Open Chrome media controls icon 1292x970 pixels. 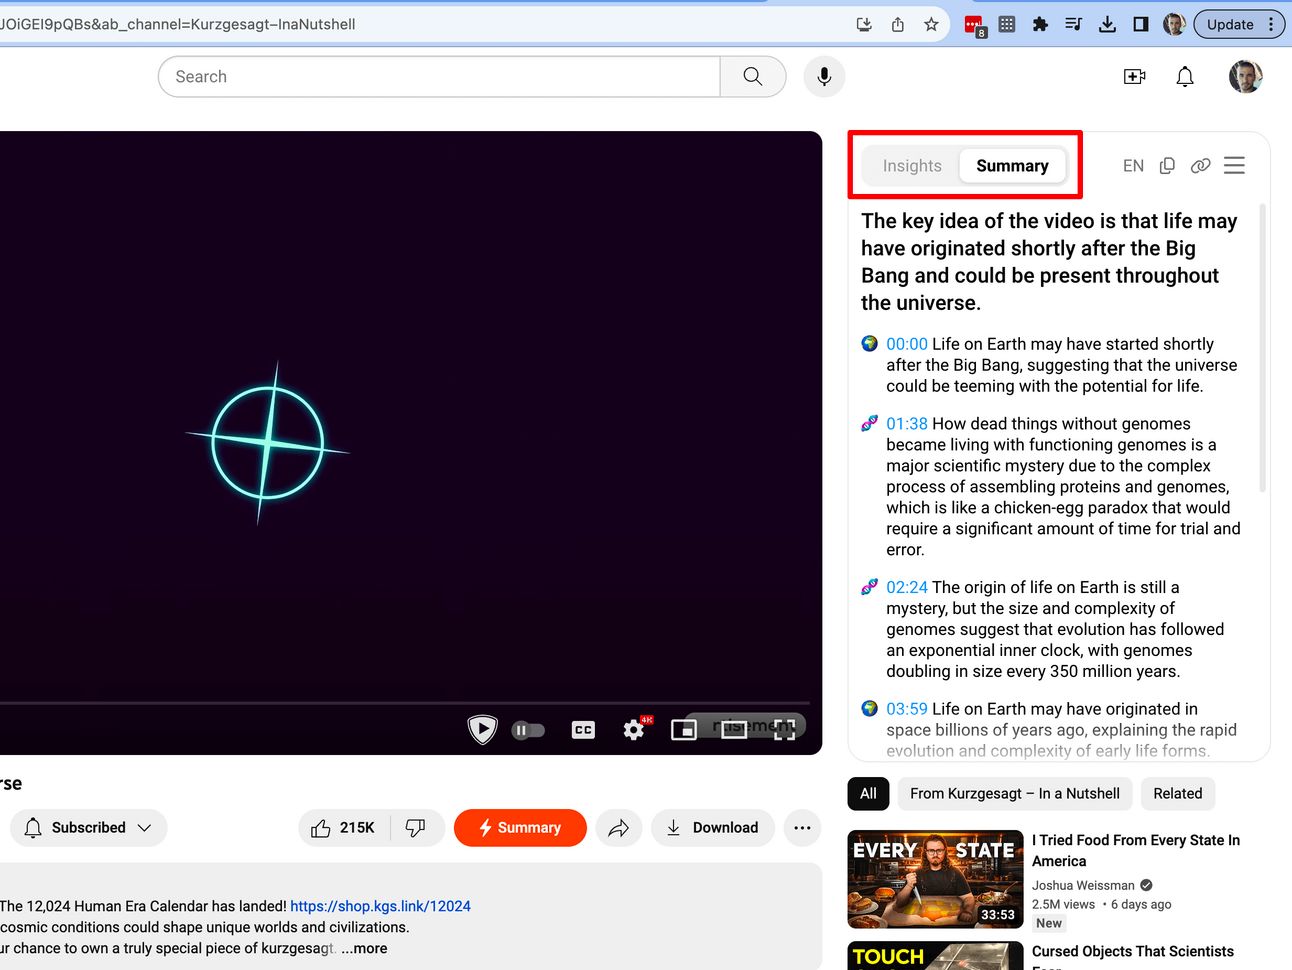(1074, 24)
